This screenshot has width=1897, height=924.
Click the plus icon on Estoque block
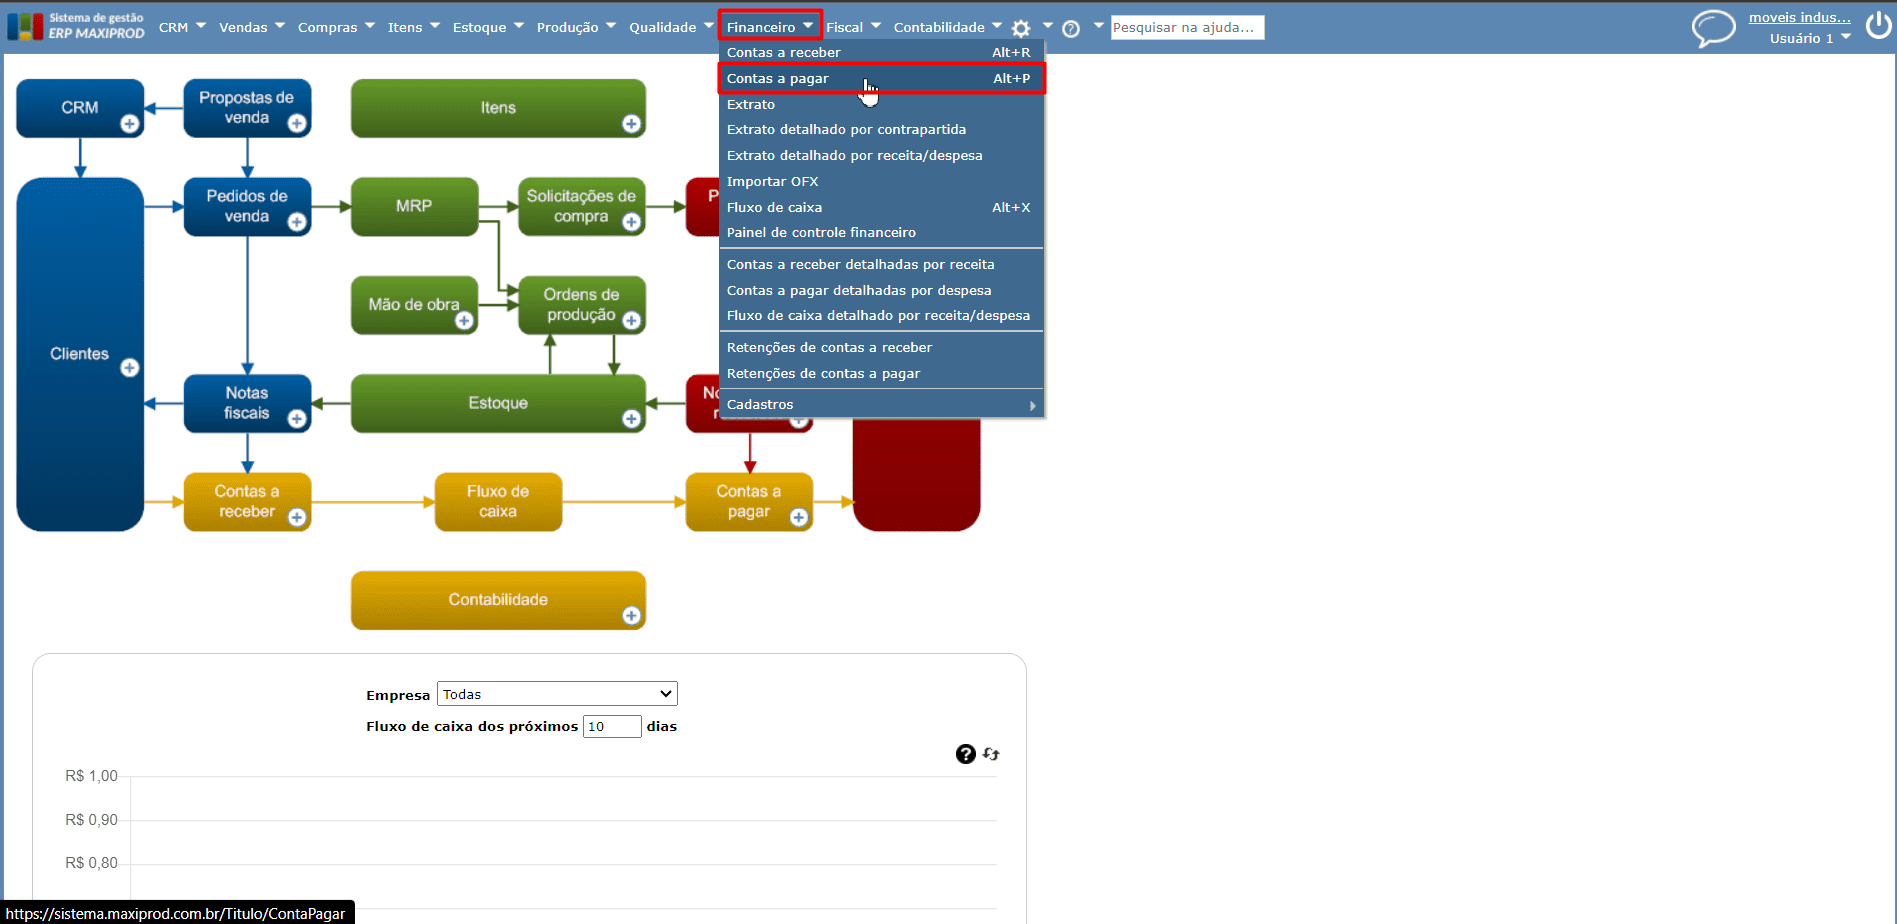click(631, 419)
